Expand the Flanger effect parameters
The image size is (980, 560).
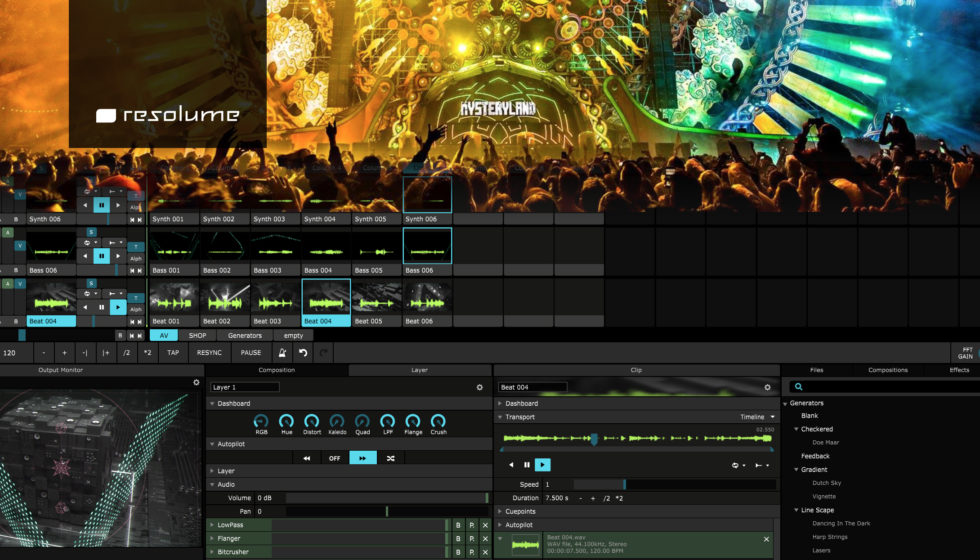pyautogui.click(x=212, y=539)
